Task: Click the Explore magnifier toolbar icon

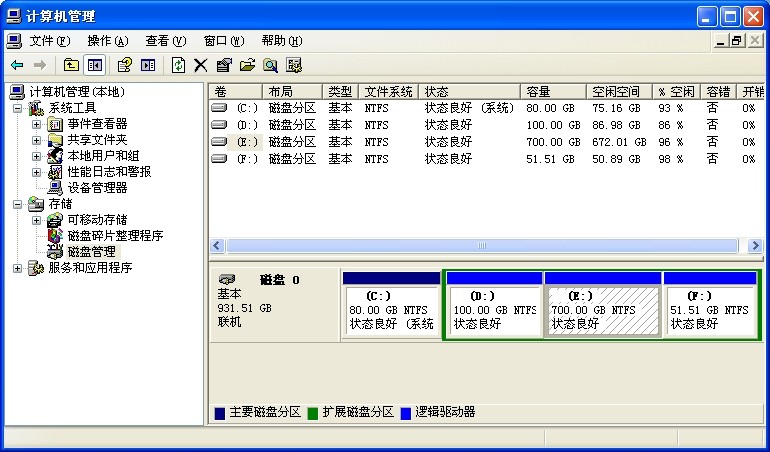Action: (270, 65)
